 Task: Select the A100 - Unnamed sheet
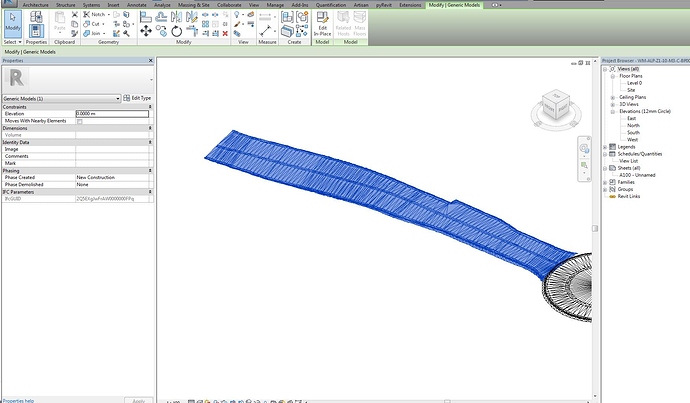click(637, 175)
